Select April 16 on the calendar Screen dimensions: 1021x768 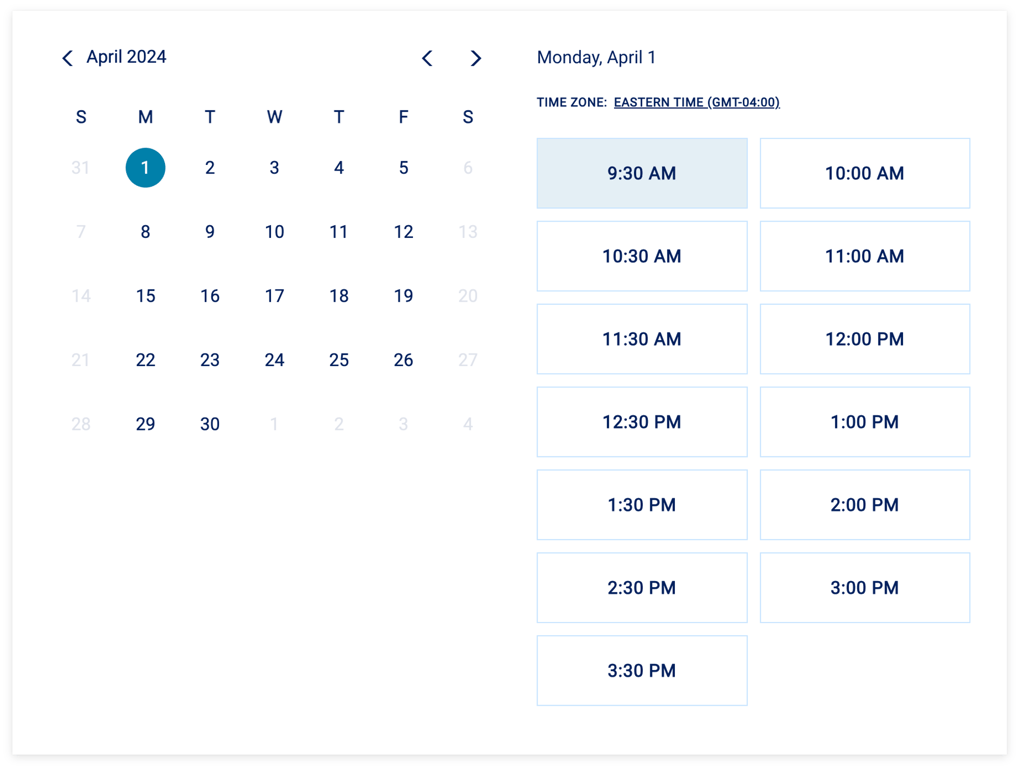(x=210, y=296)
